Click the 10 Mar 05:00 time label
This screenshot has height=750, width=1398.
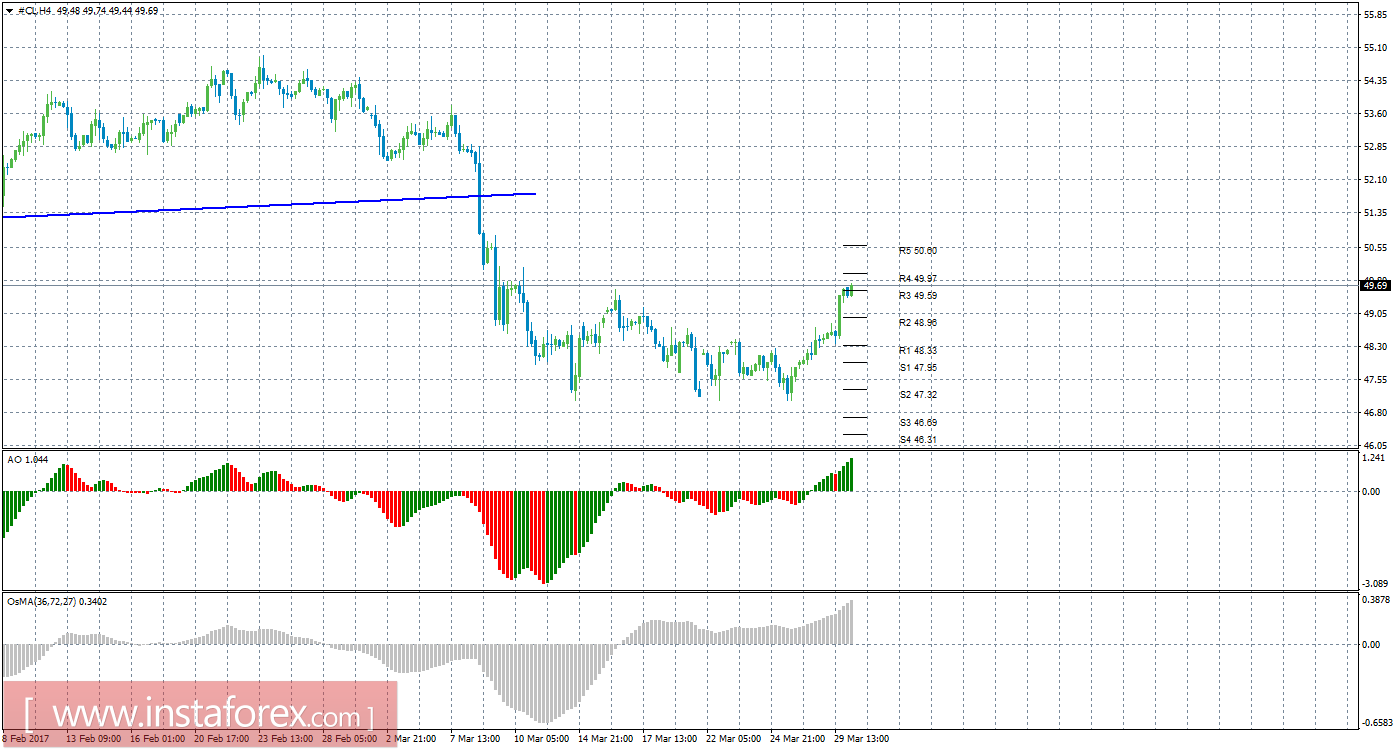[541, 739]
